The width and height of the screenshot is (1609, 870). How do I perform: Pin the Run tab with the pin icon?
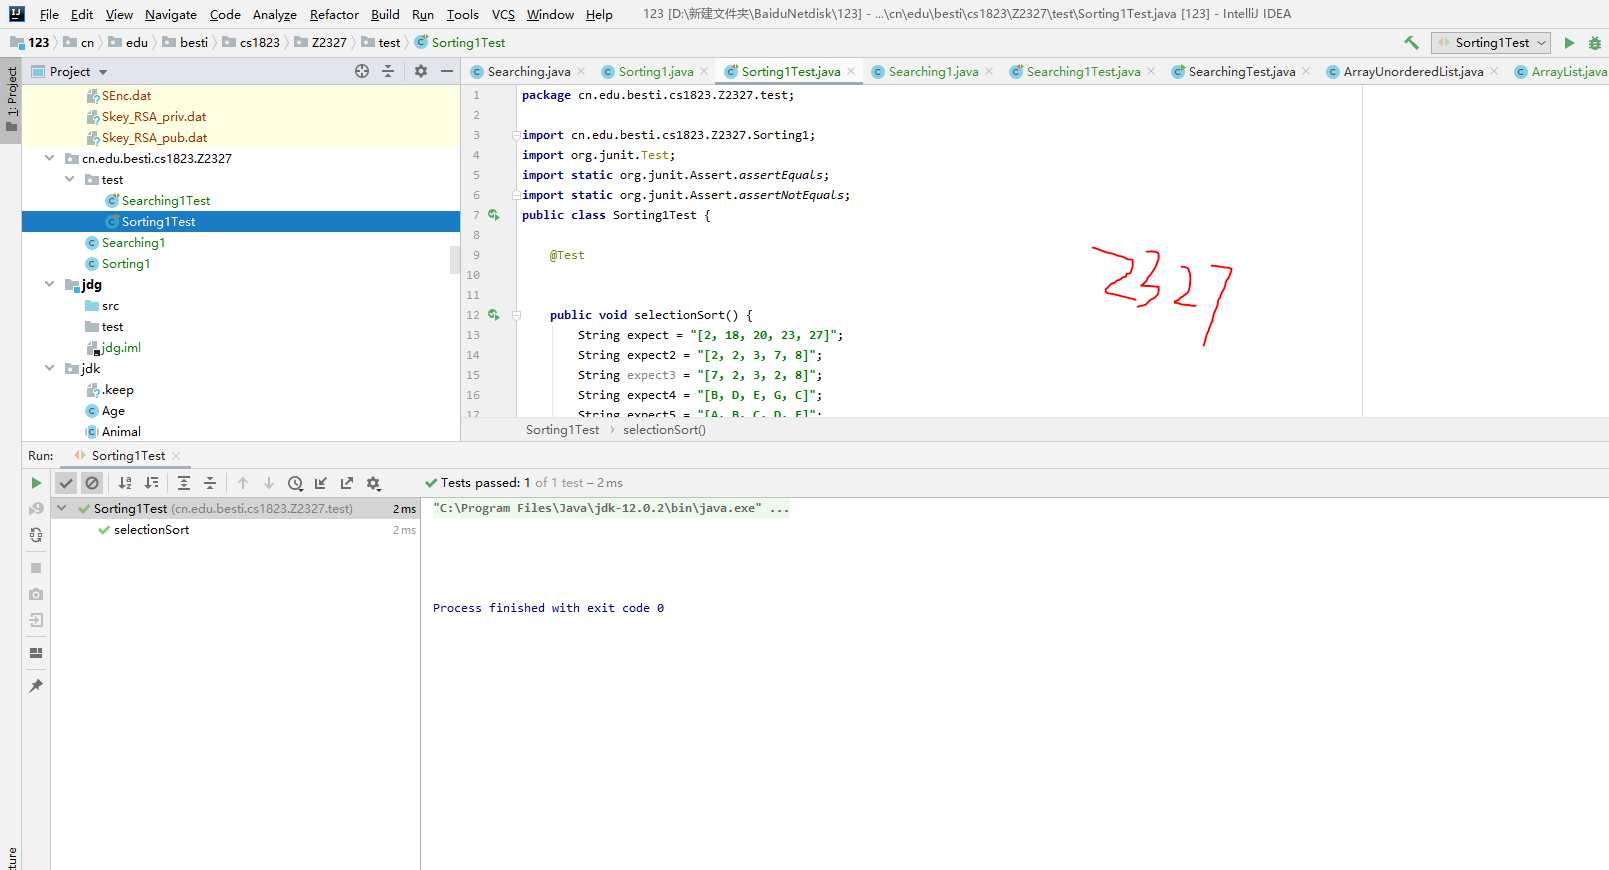click(36, 686)
